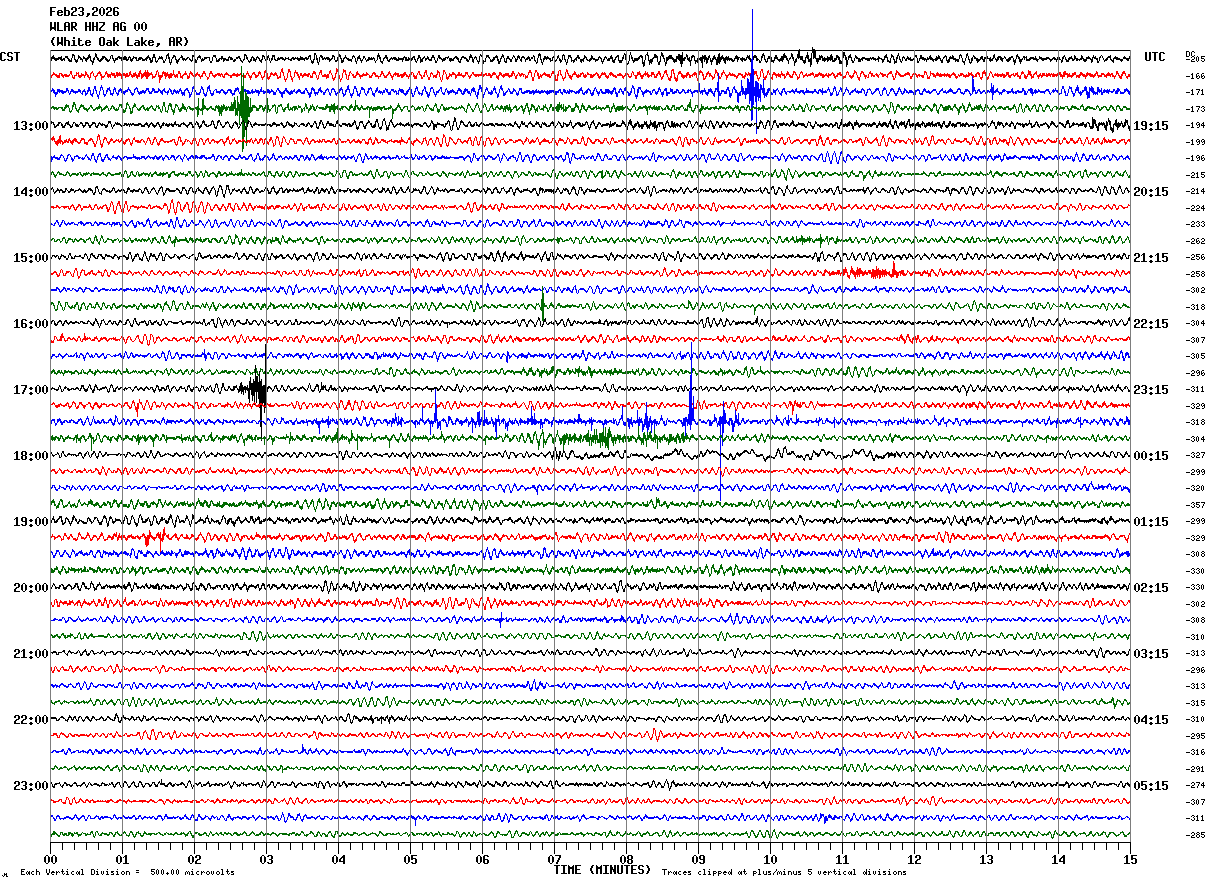The width and height of the screenshot is (1210, 886).
Task: Click the Feb23,2026 date header
Action: (x=84, y=12)
